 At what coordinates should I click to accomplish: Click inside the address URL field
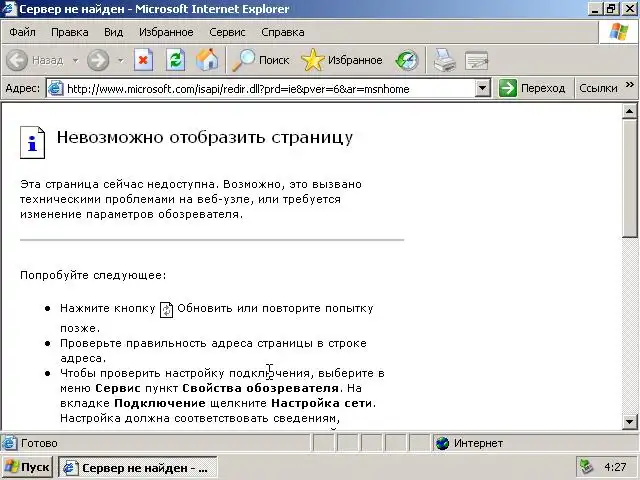(x=269, y=89)
